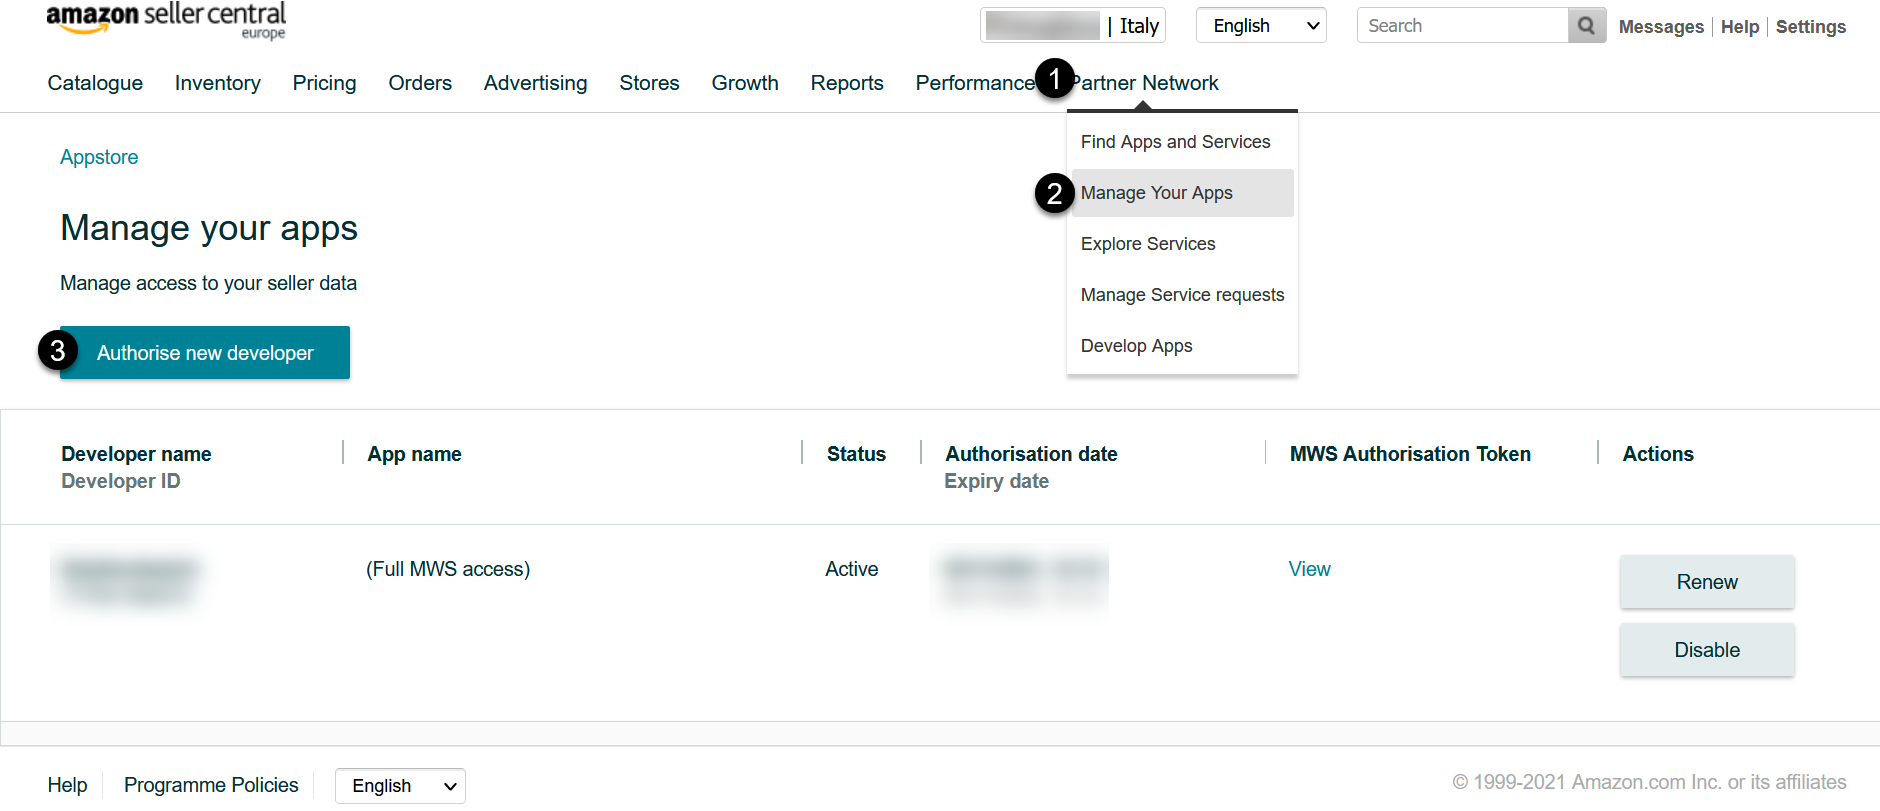Disable the developer's app access
This screenshot has width=1880, height=811.
click(1706, 650)
